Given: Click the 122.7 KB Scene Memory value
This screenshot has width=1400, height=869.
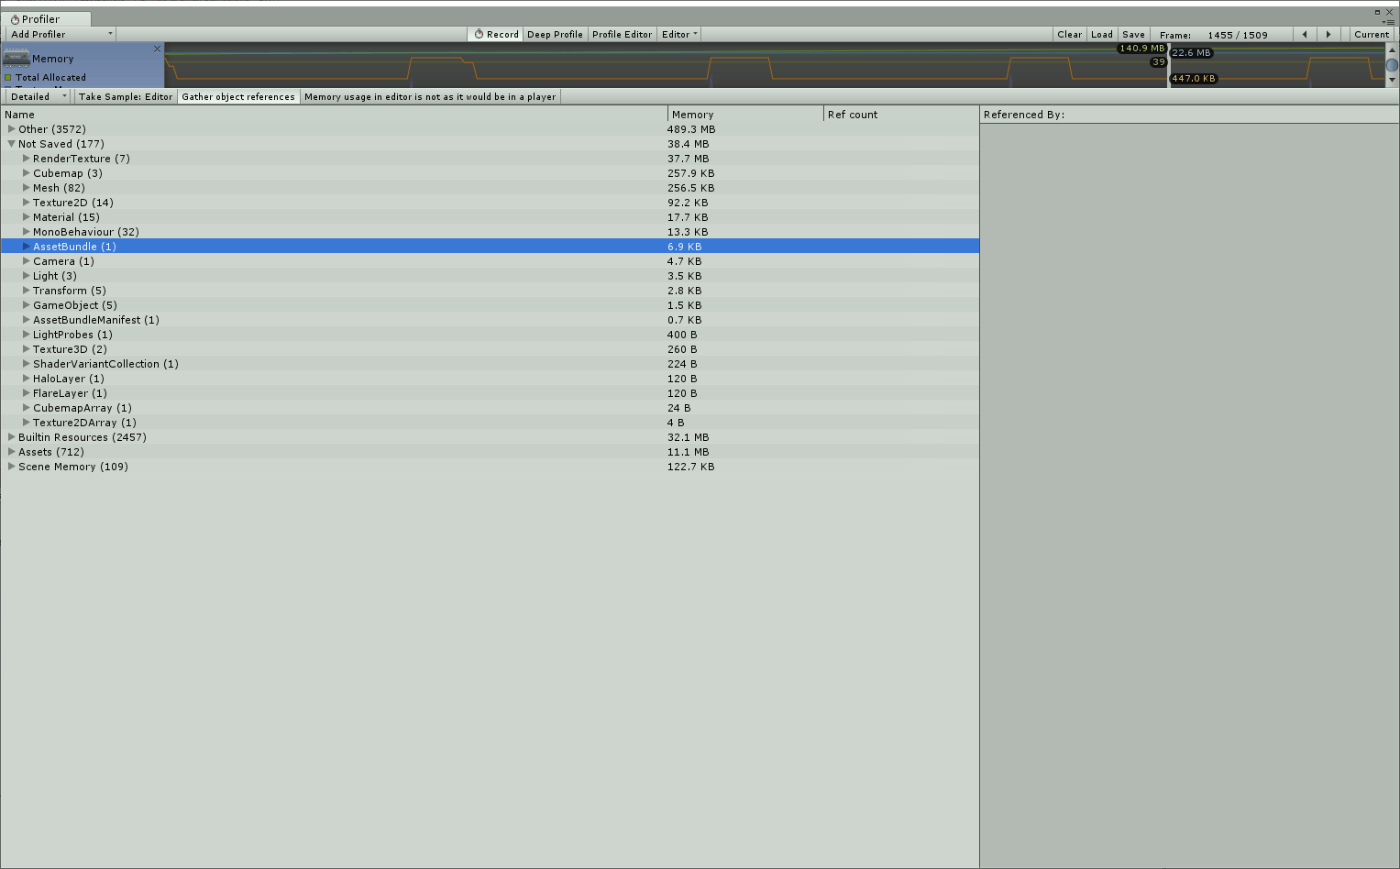Looking at the screenshot, I should point(691,466).
